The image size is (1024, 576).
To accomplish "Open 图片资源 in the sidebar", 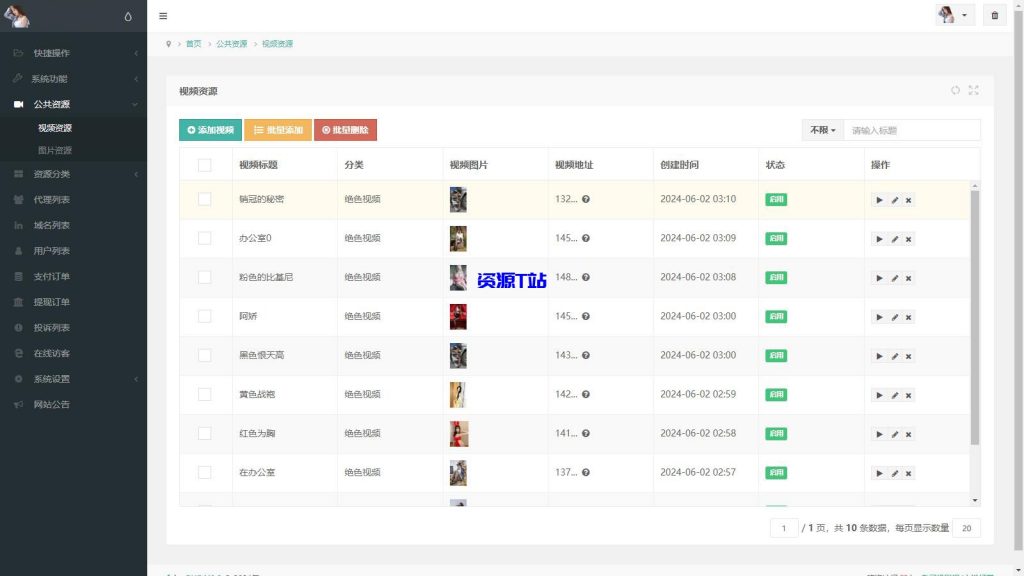I will 55,150.
